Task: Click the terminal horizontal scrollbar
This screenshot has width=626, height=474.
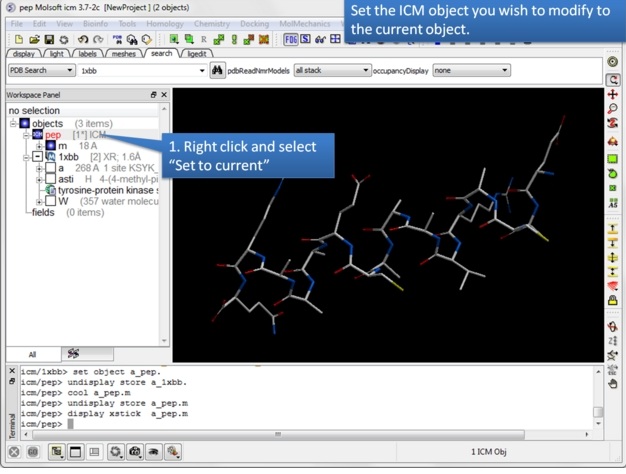Action: 278,434
